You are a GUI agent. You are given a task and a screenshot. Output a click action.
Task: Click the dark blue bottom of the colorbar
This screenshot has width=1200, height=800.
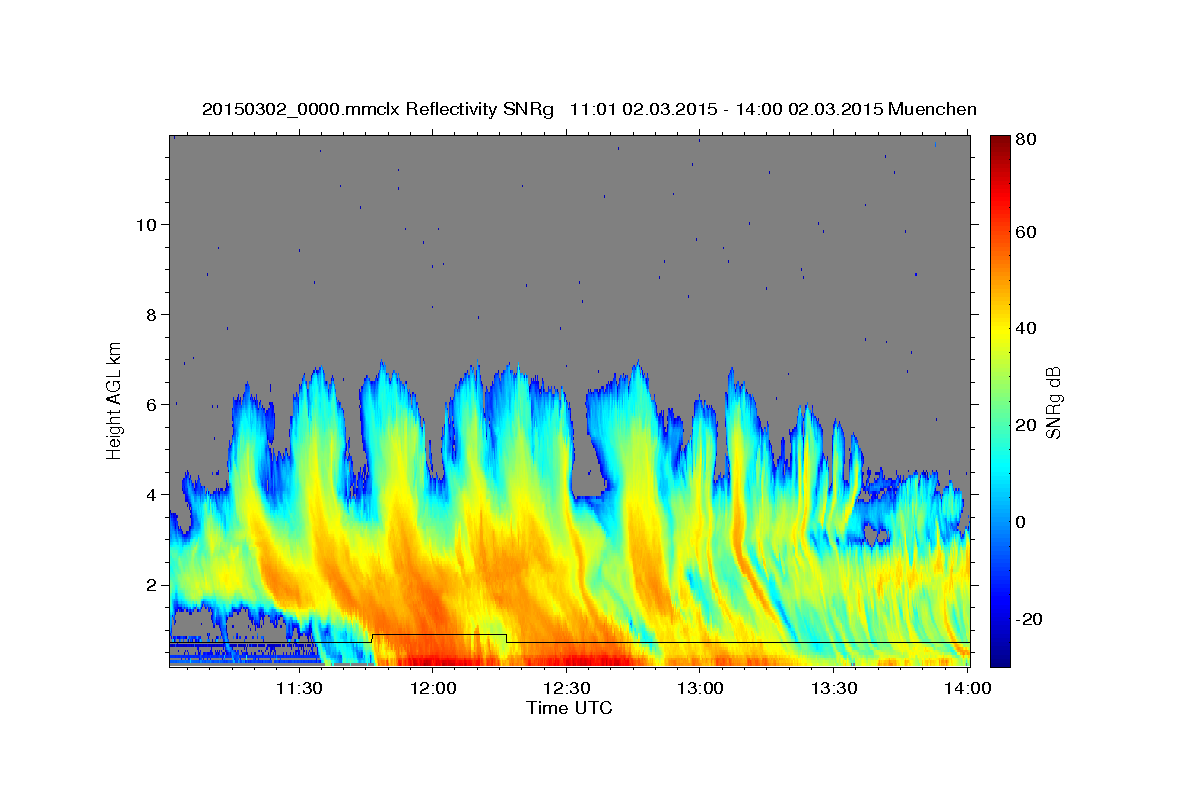click(1000, 655)
